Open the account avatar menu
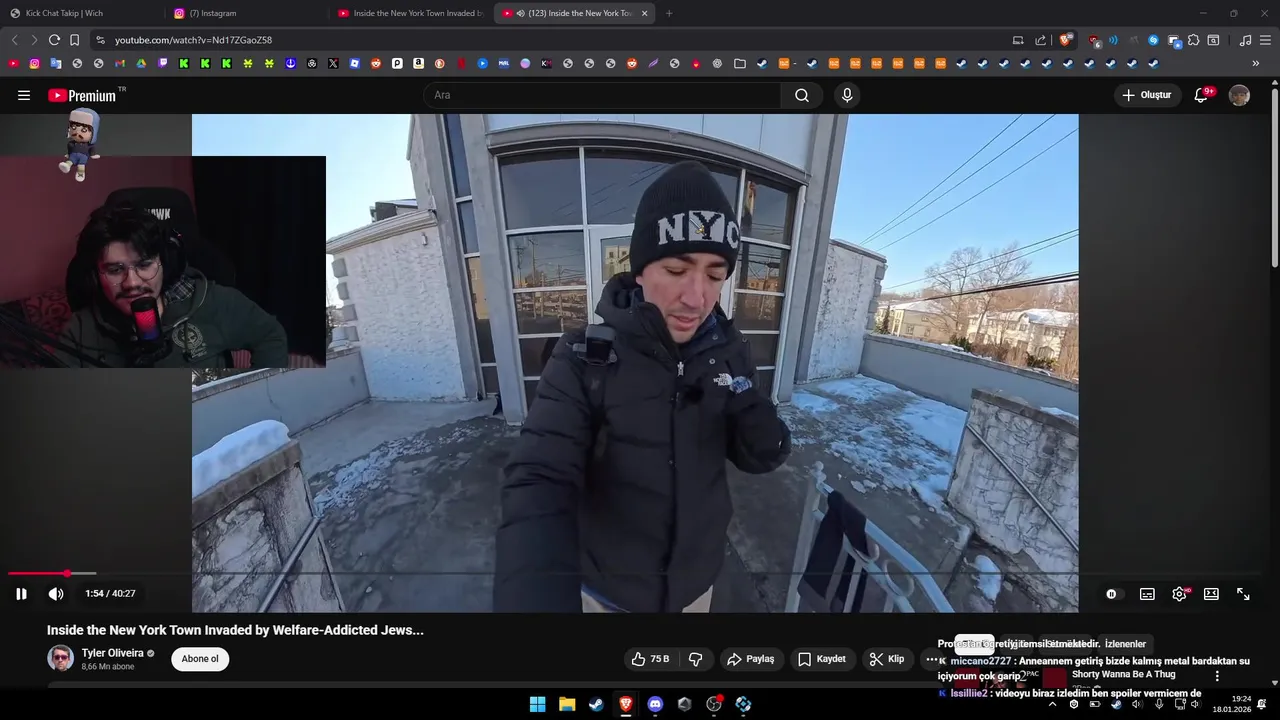 coord(1239,95)
